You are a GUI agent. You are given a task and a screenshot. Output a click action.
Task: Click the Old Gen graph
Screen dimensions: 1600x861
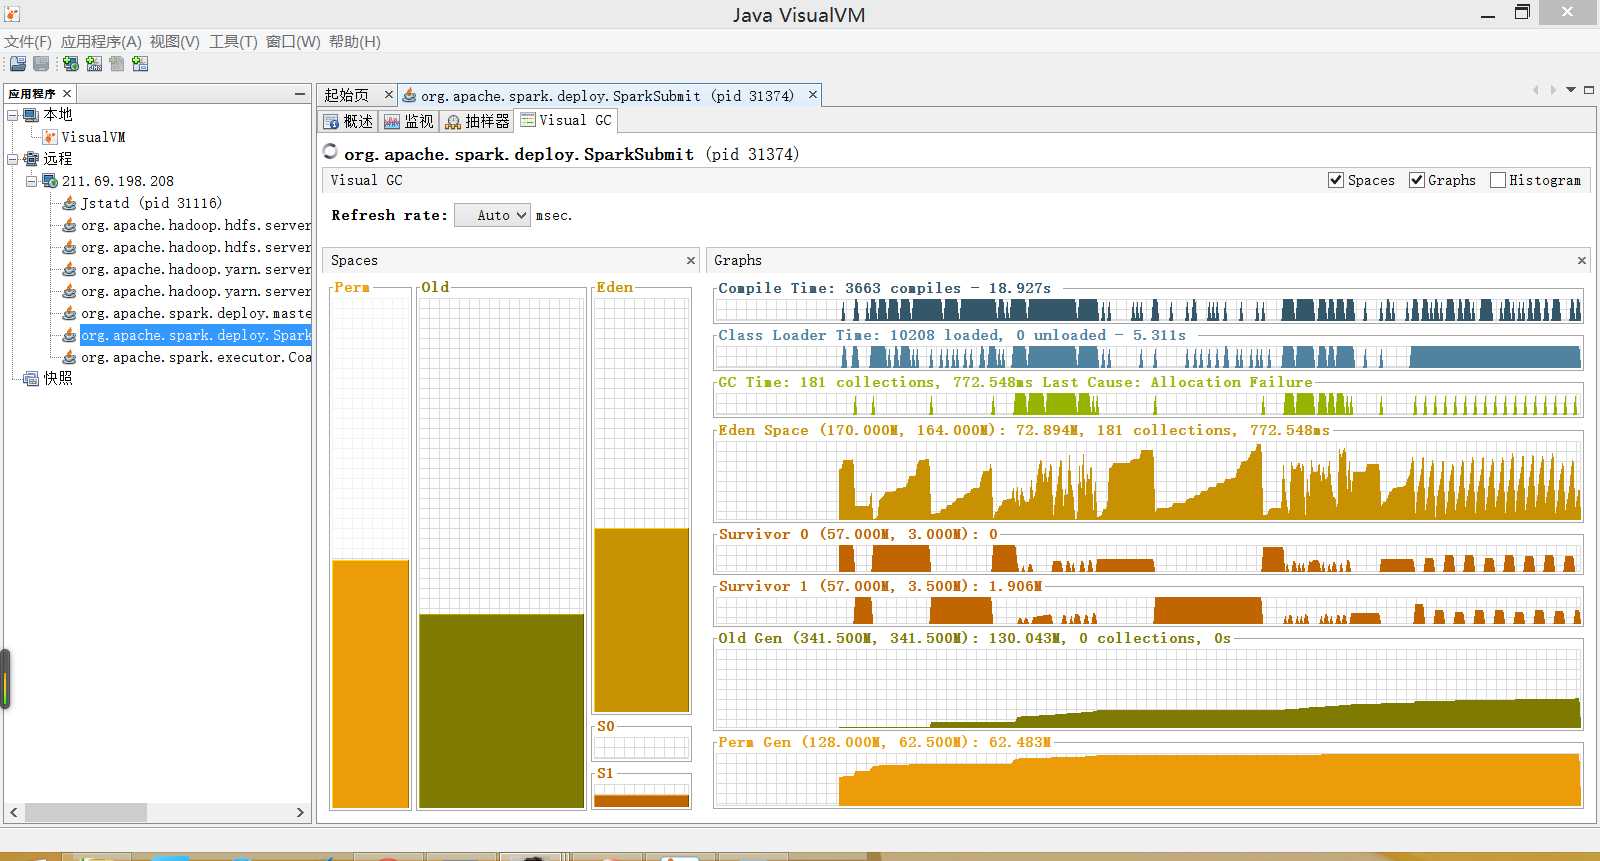[x=1148, y=689]
